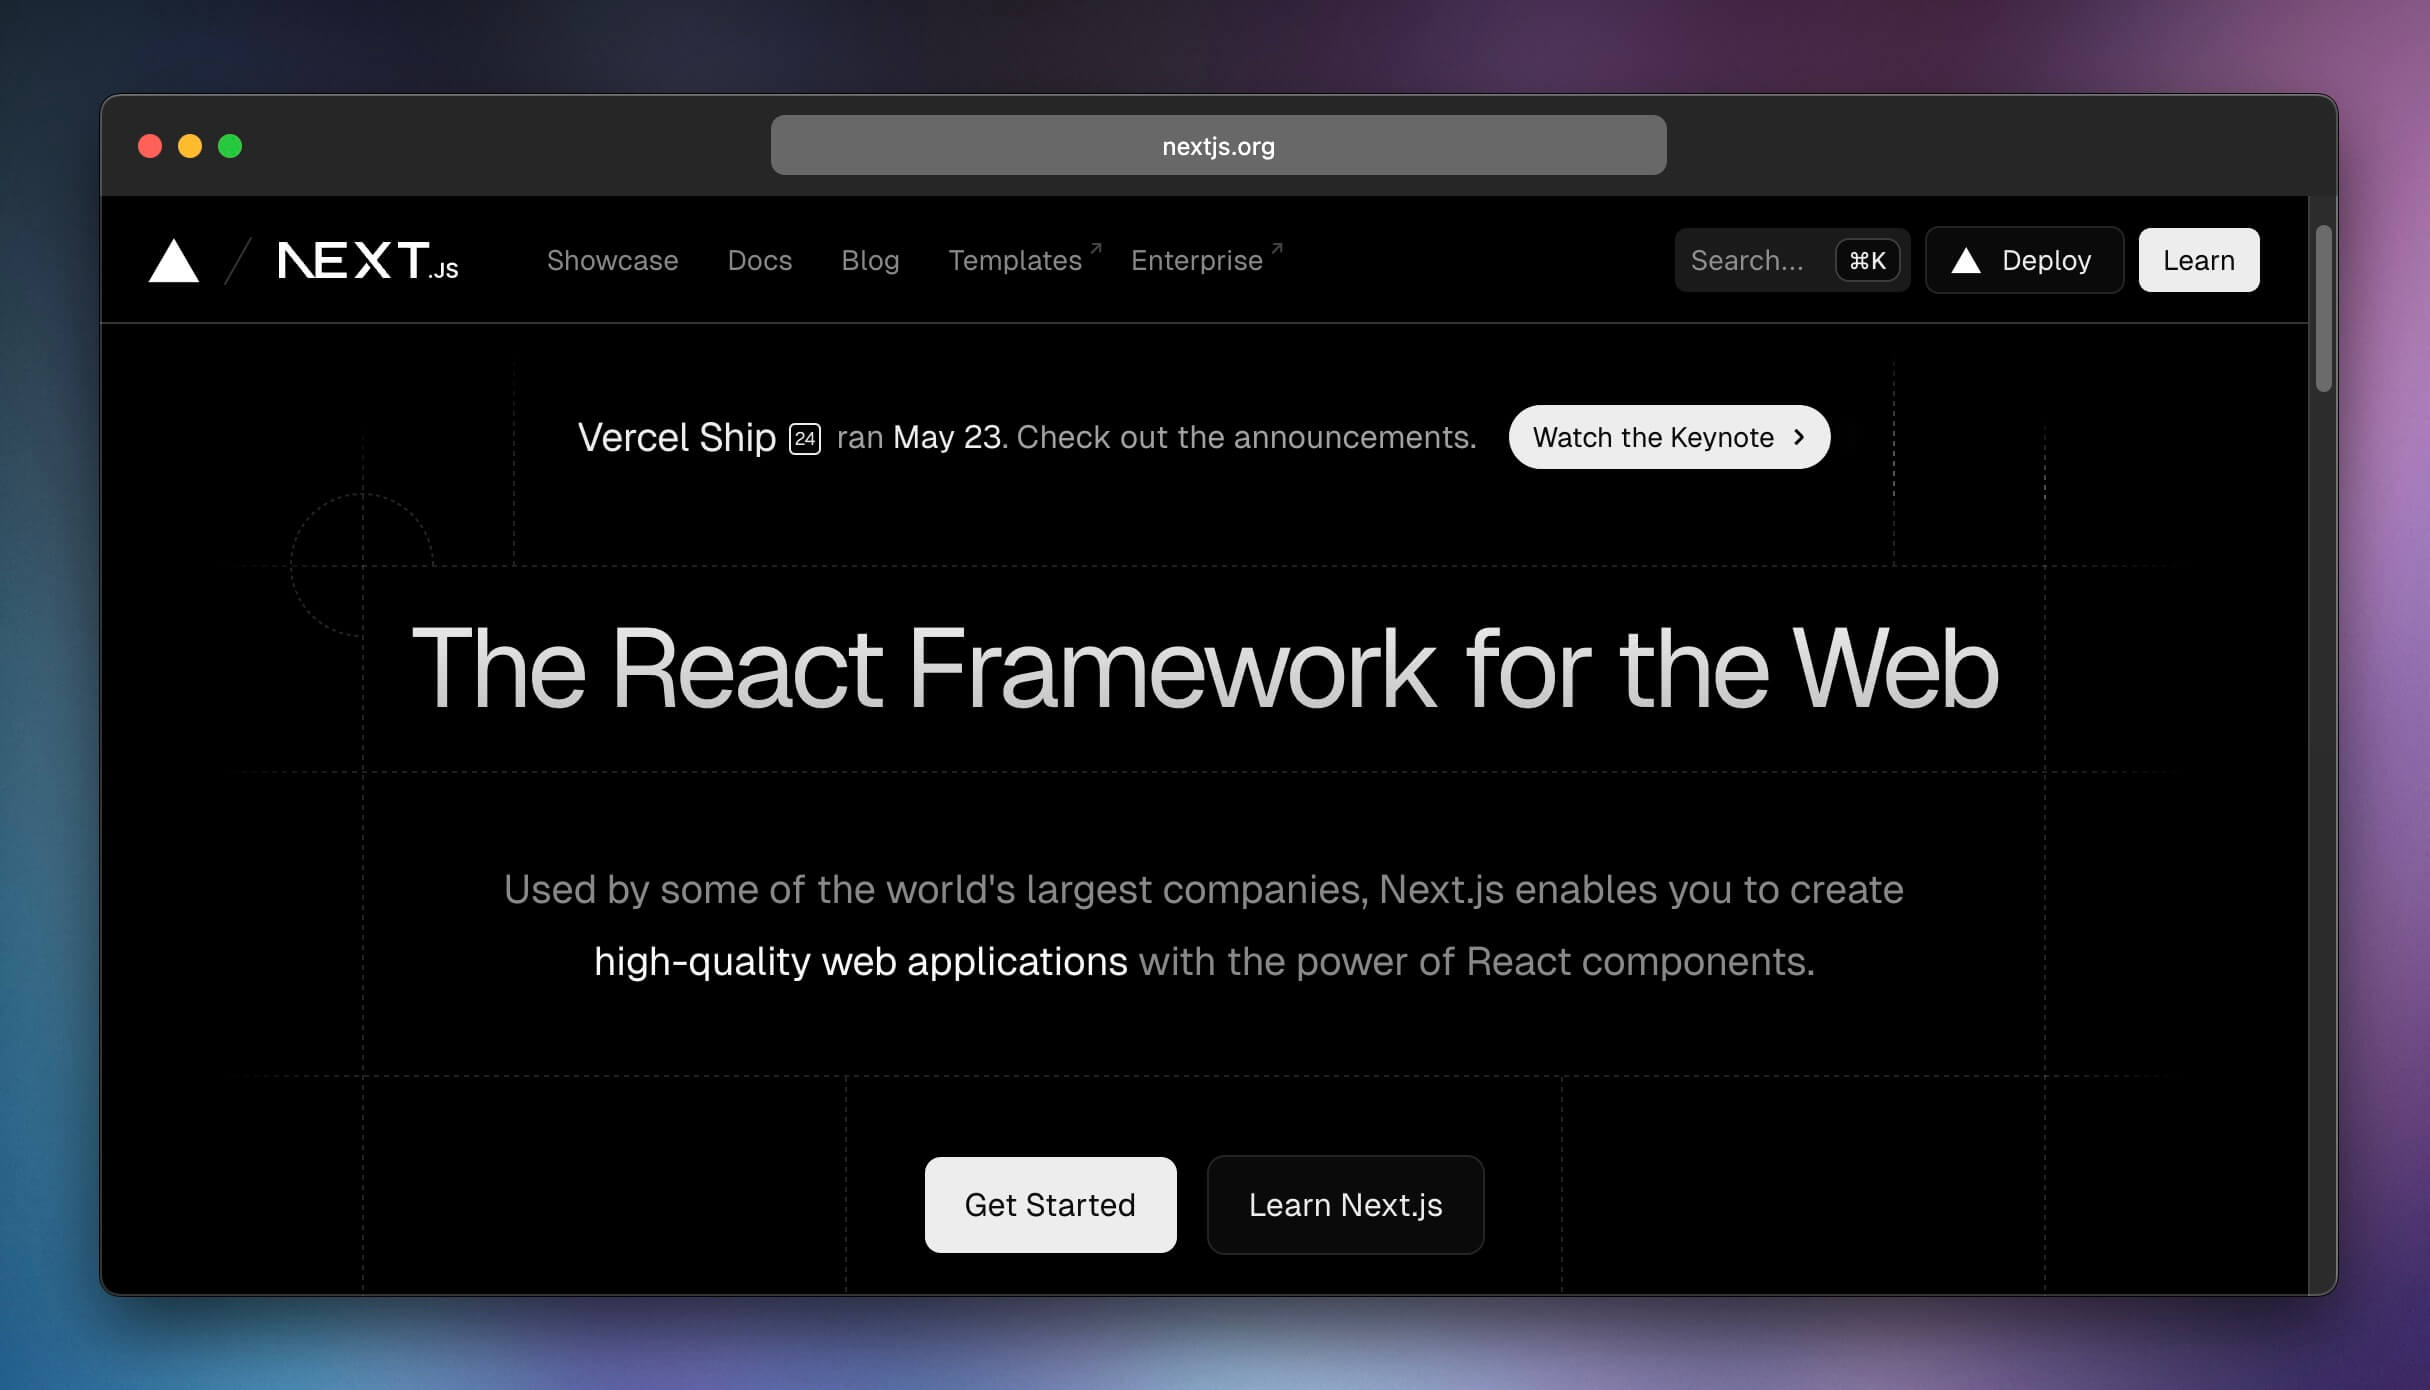The width and height of the screenshot is (2430, 1390).
Task: Go to the Blog page
Action: click(870, 261)
